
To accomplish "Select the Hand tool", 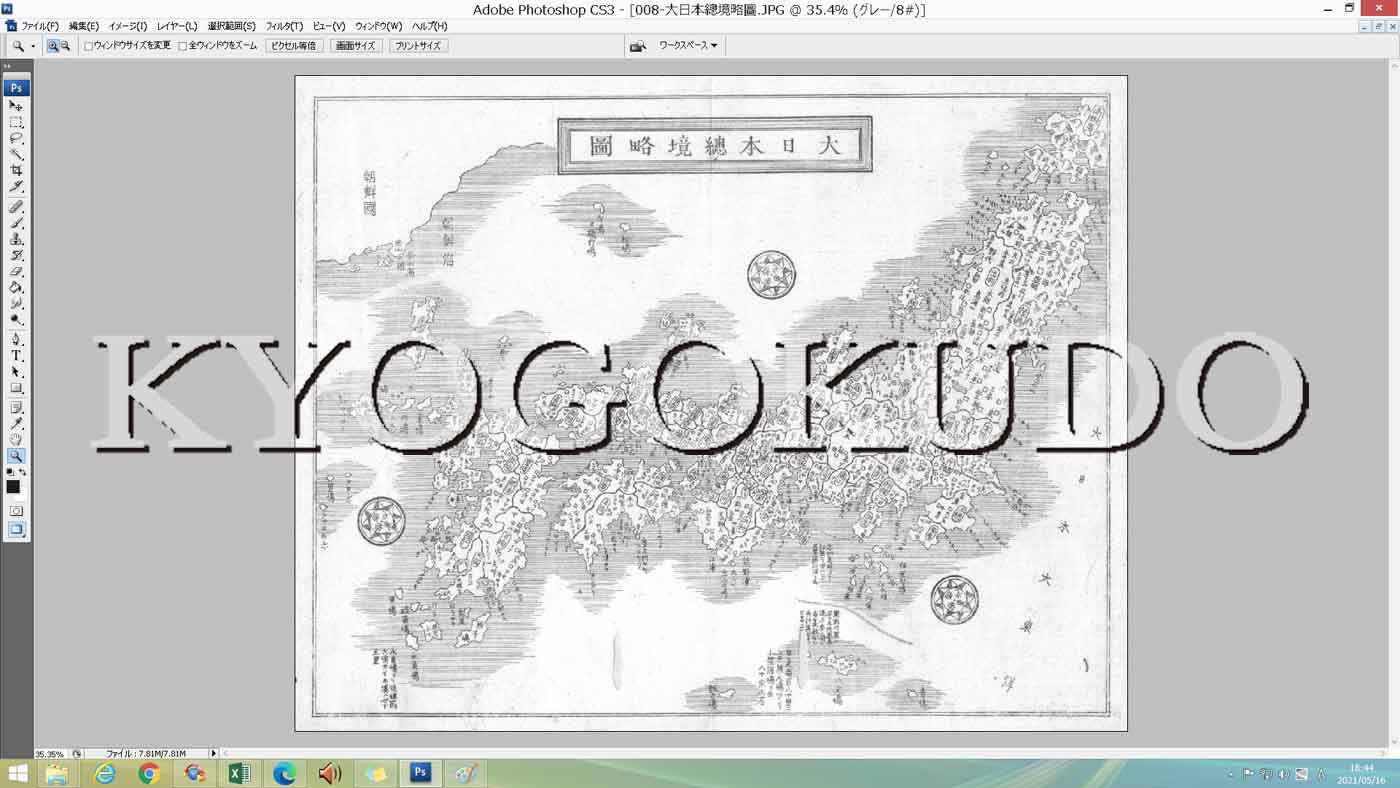I will (16, 439).
